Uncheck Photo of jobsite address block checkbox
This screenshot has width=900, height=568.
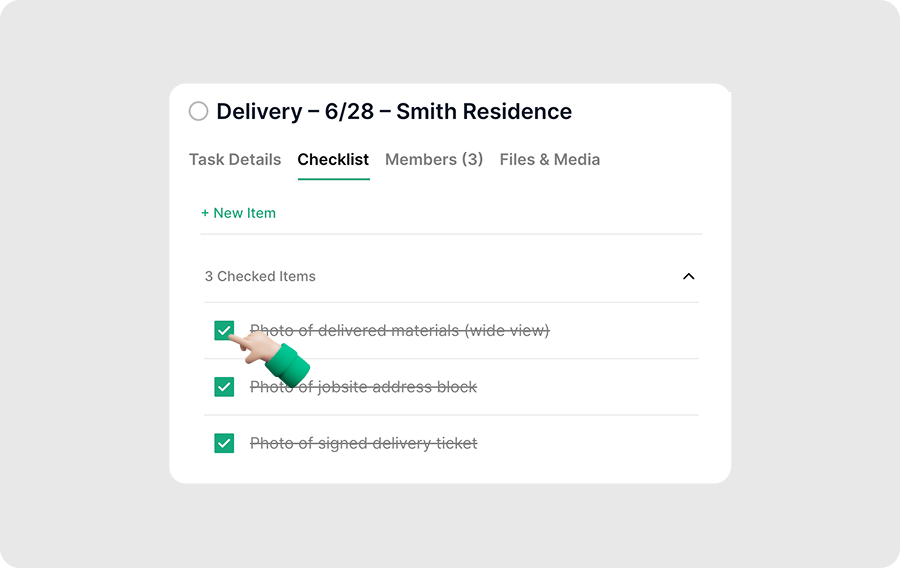[224, 387]
